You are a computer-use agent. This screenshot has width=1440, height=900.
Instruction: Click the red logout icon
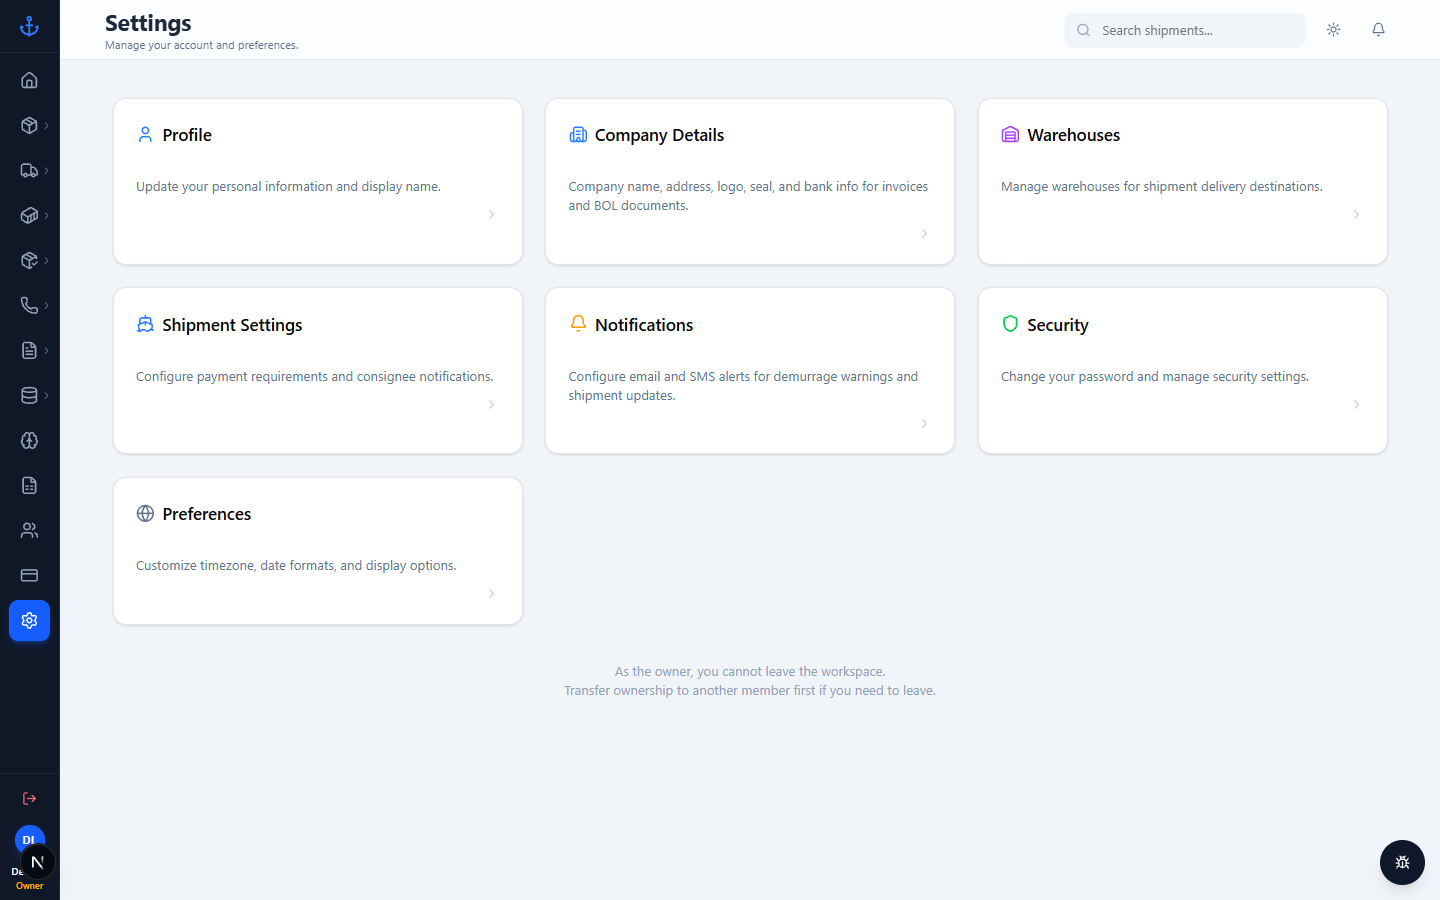click(x=29, y=798)
